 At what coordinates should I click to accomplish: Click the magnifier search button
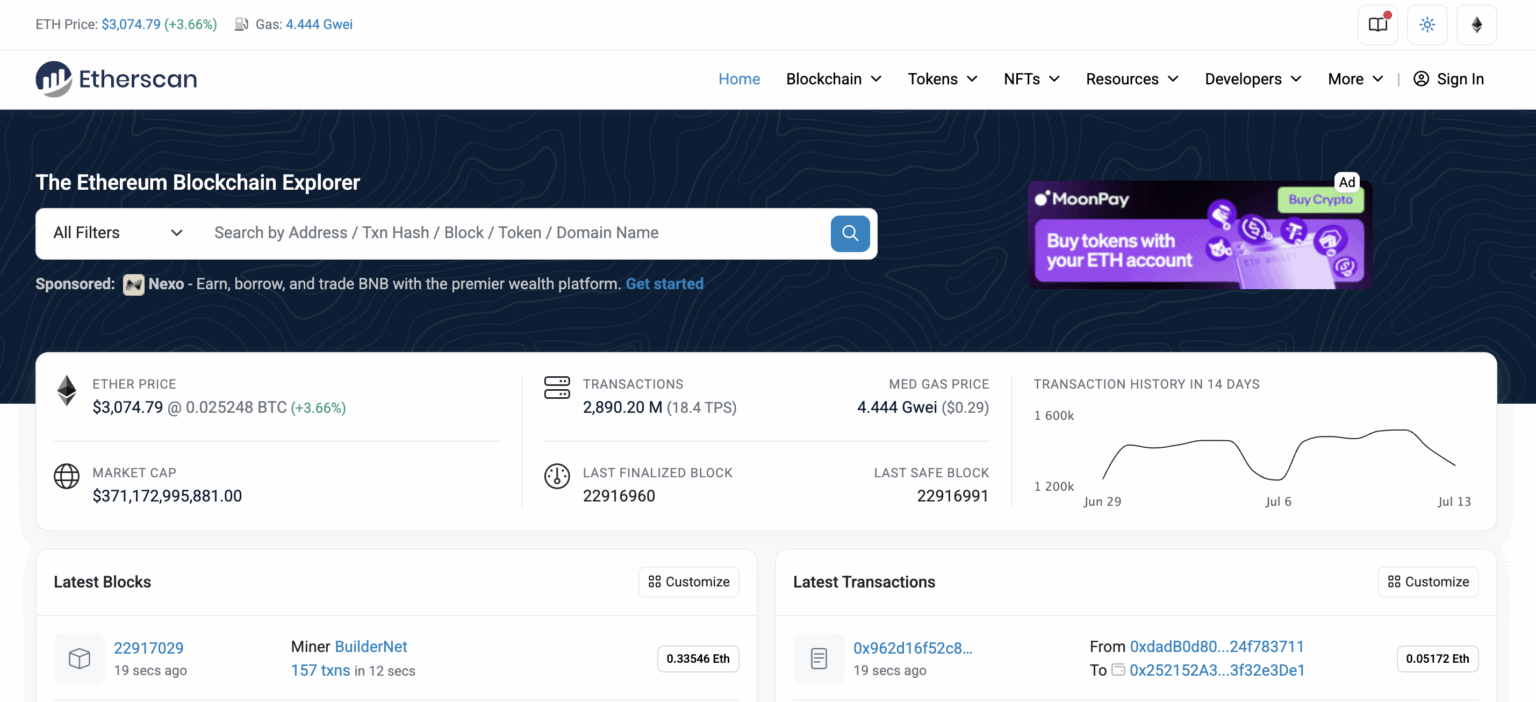click(x=849, y=233)
